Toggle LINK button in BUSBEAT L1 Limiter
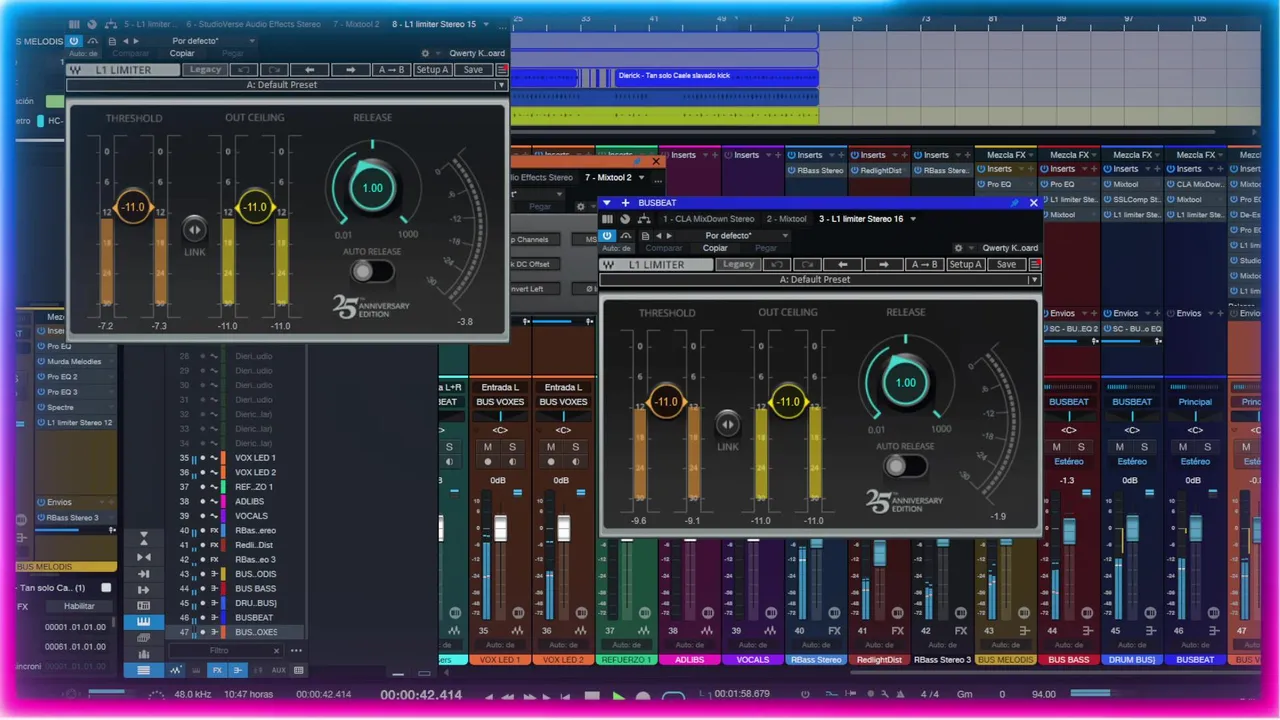The image size is (1280, 720). click(728, 424)
